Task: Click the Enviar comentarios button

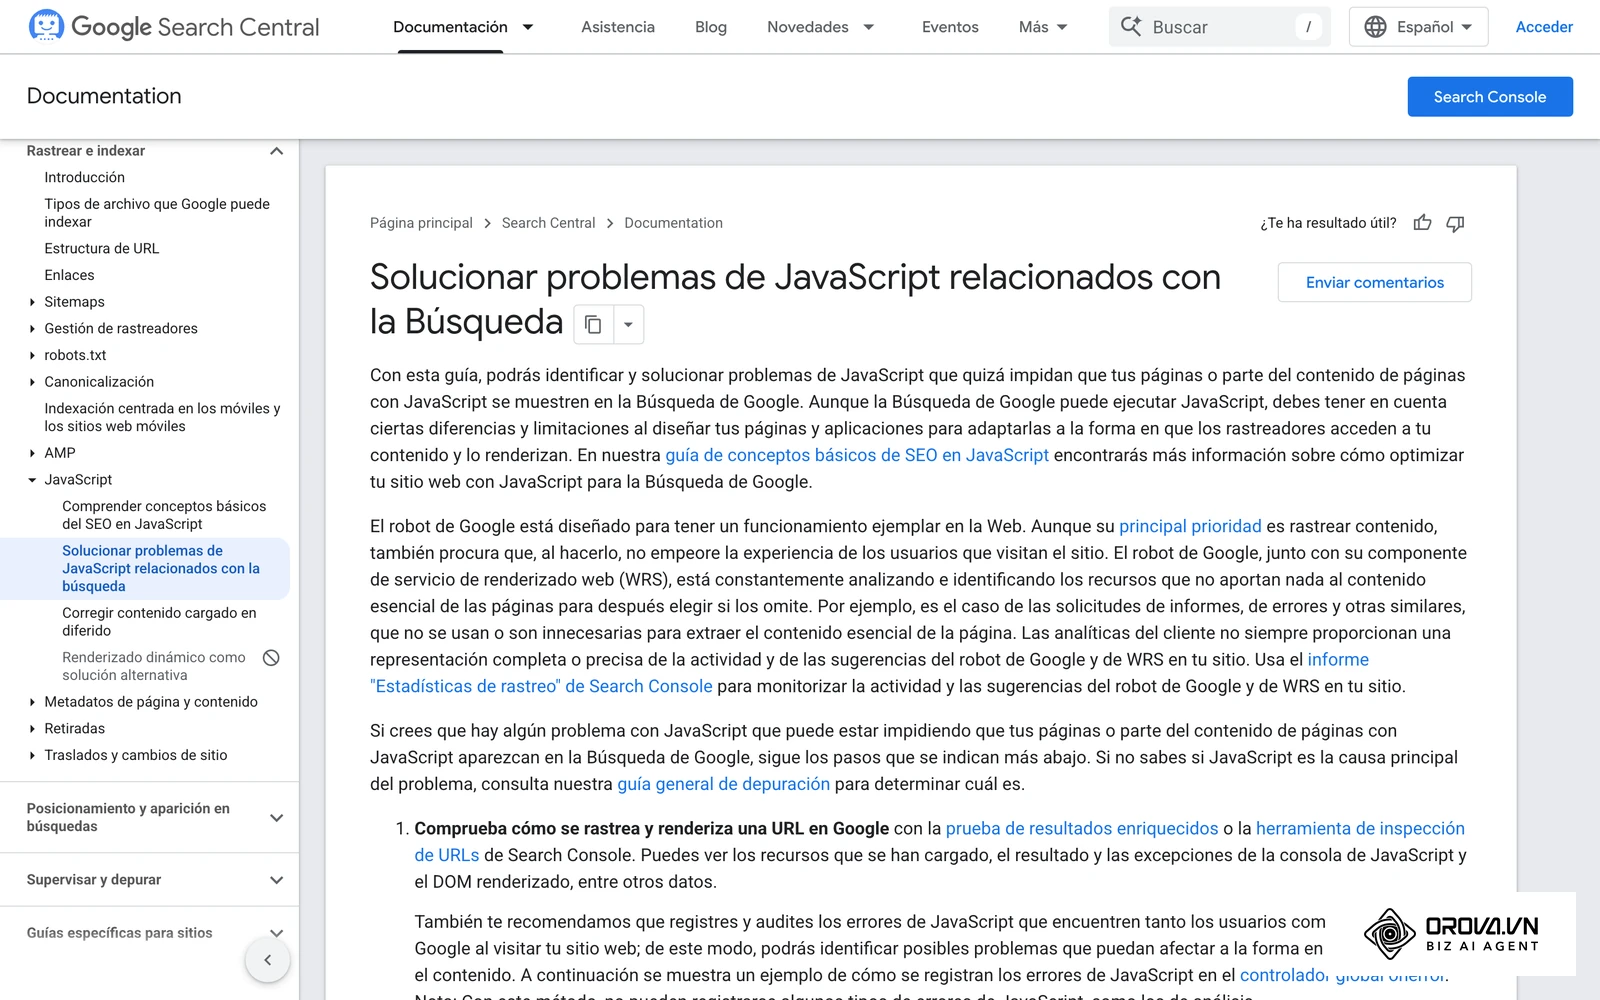Action: [x=1375, y=283]
